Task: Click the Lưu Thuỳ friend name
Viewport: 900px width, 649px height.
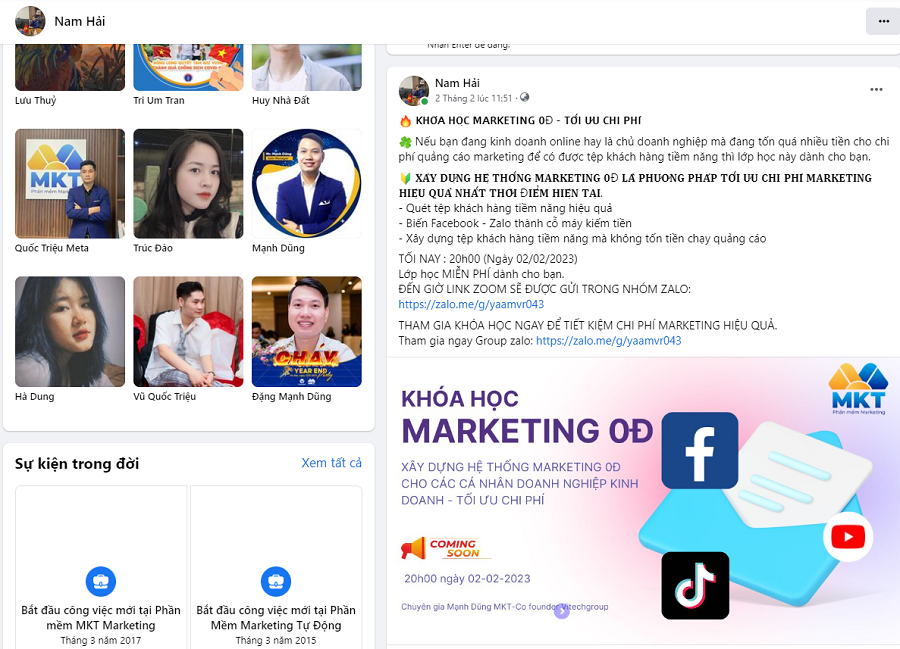Action: (x=36, y=100)
